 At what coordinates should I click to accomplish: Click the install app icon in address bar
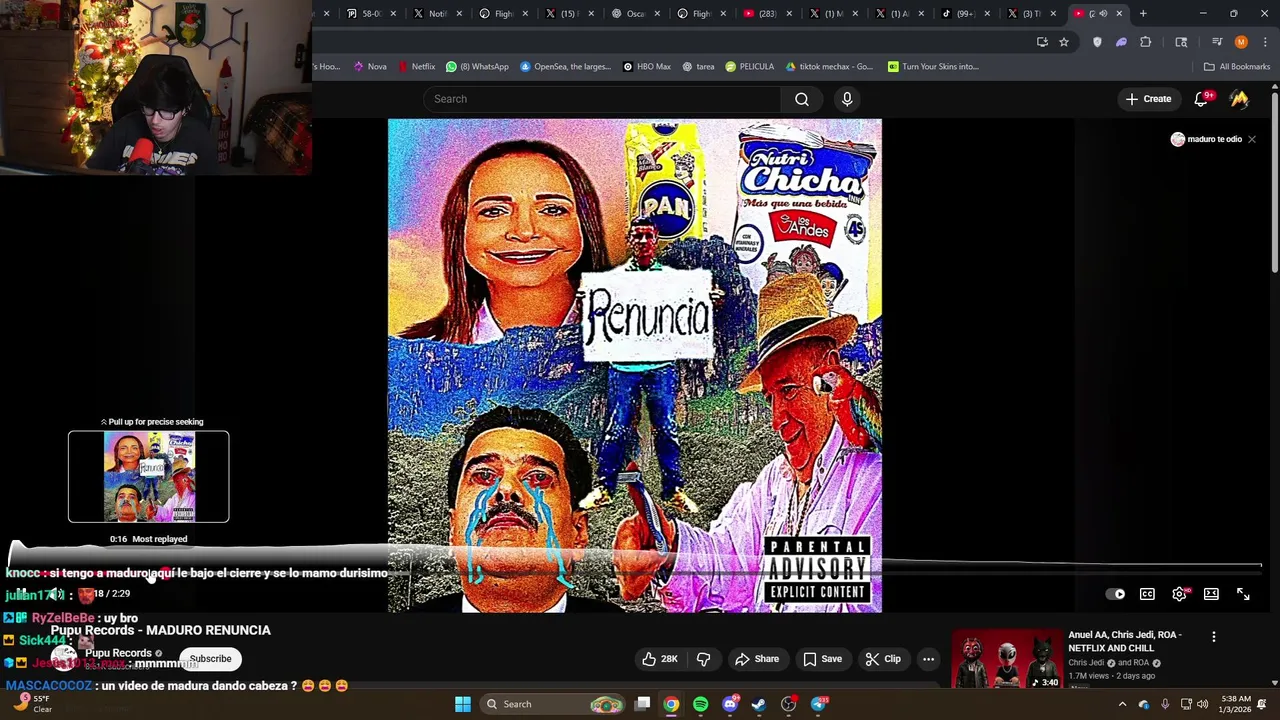click(1042, 42)
